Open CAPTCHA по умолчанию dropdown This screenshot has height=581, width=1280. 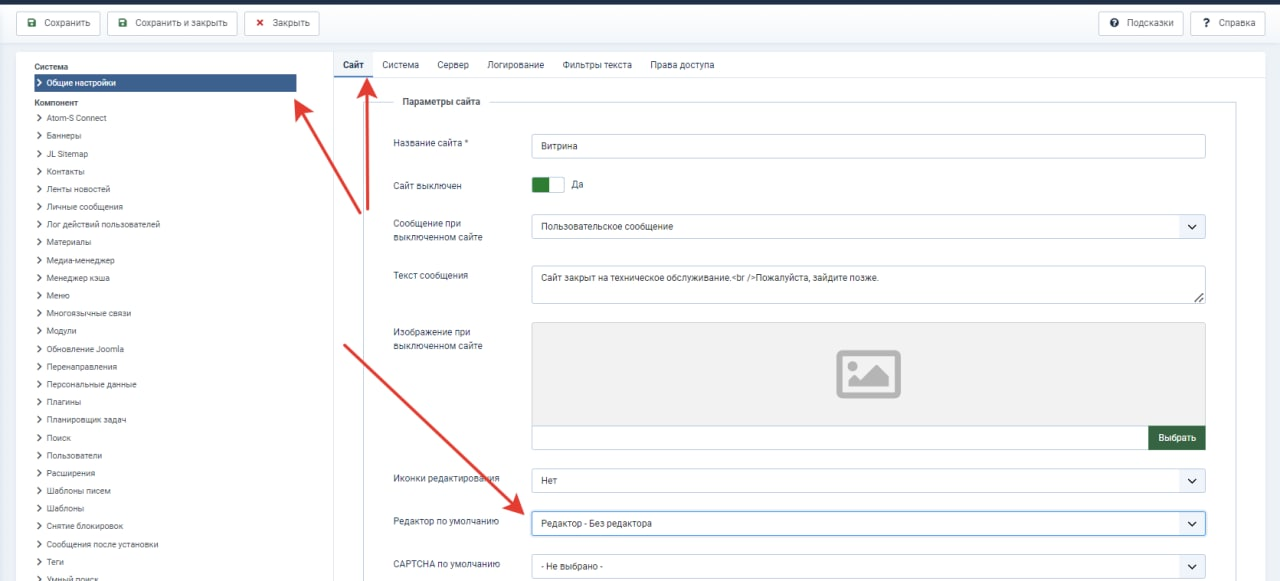pyautogui.click(x=868, y=566)
